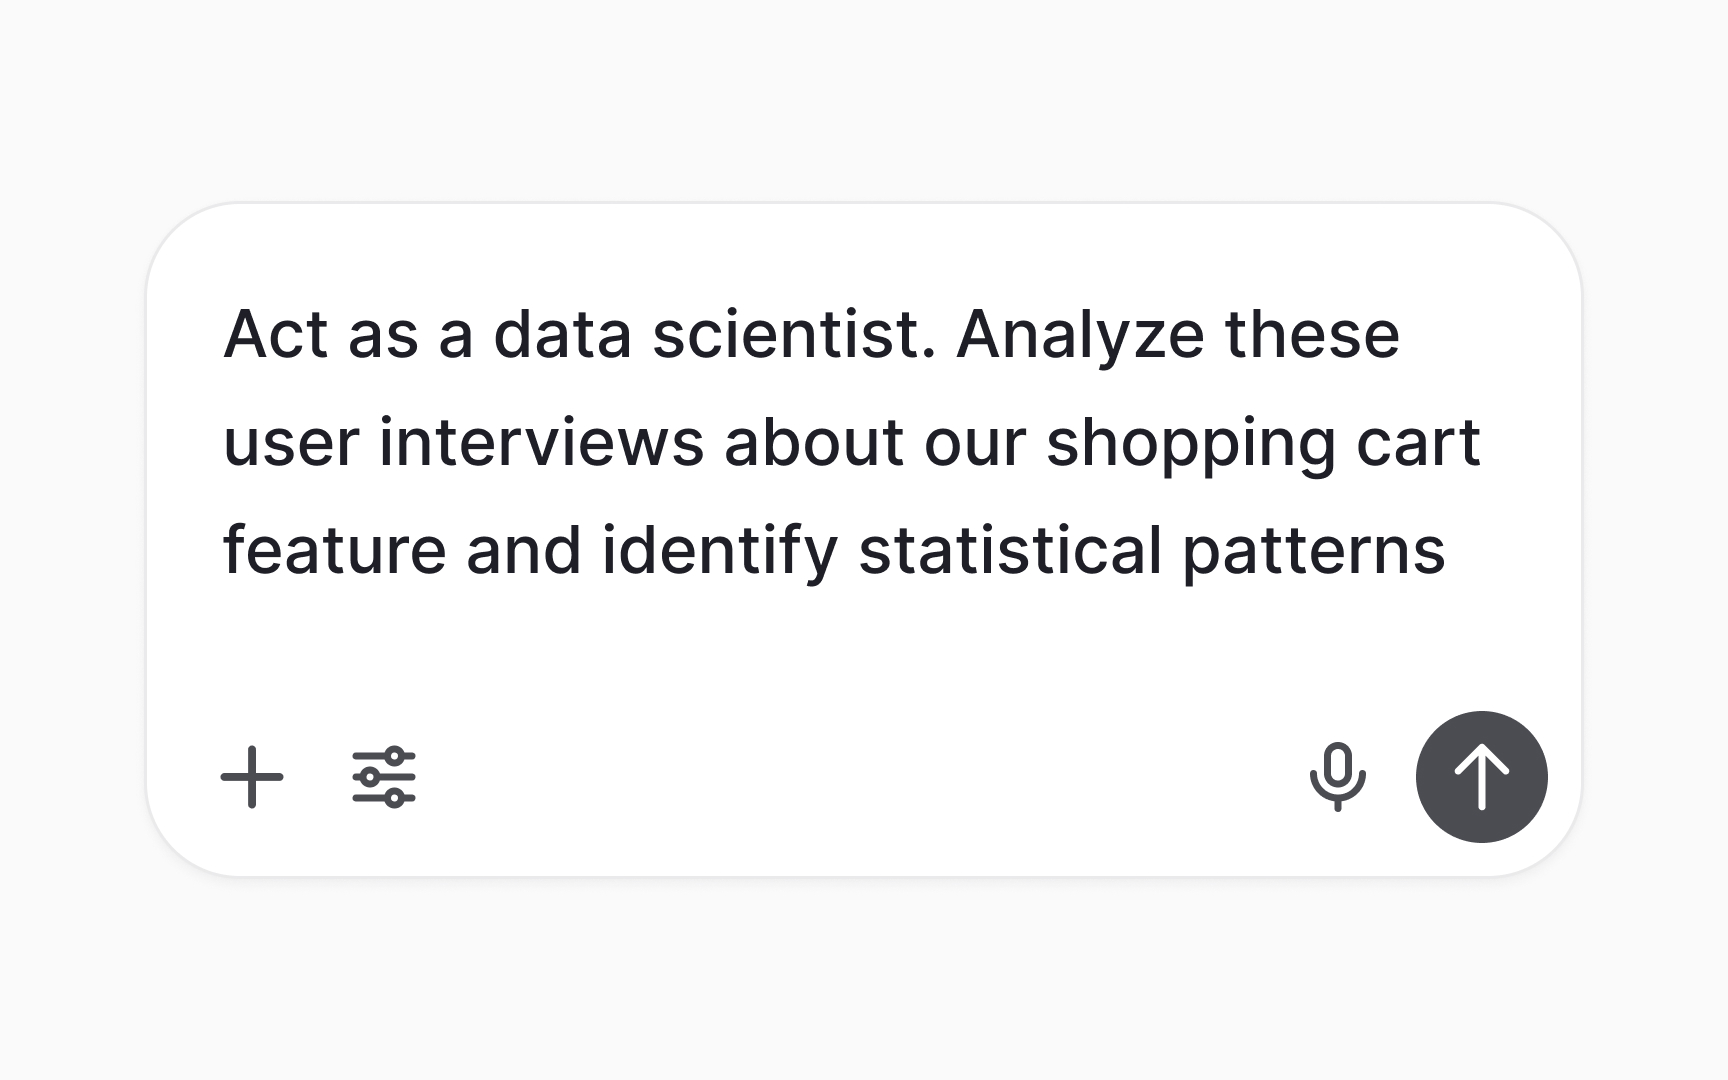Click the upward arrow send icon
This screenshot has width=1728, height=1080.
pos(1480,777)
